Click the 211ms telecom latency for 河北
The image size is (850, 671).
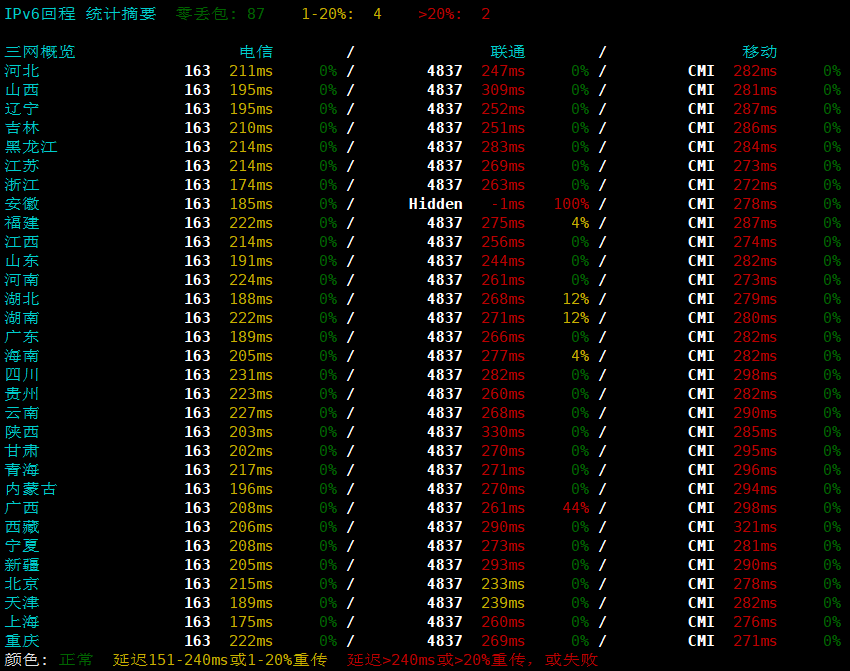[x=251, y=71]
